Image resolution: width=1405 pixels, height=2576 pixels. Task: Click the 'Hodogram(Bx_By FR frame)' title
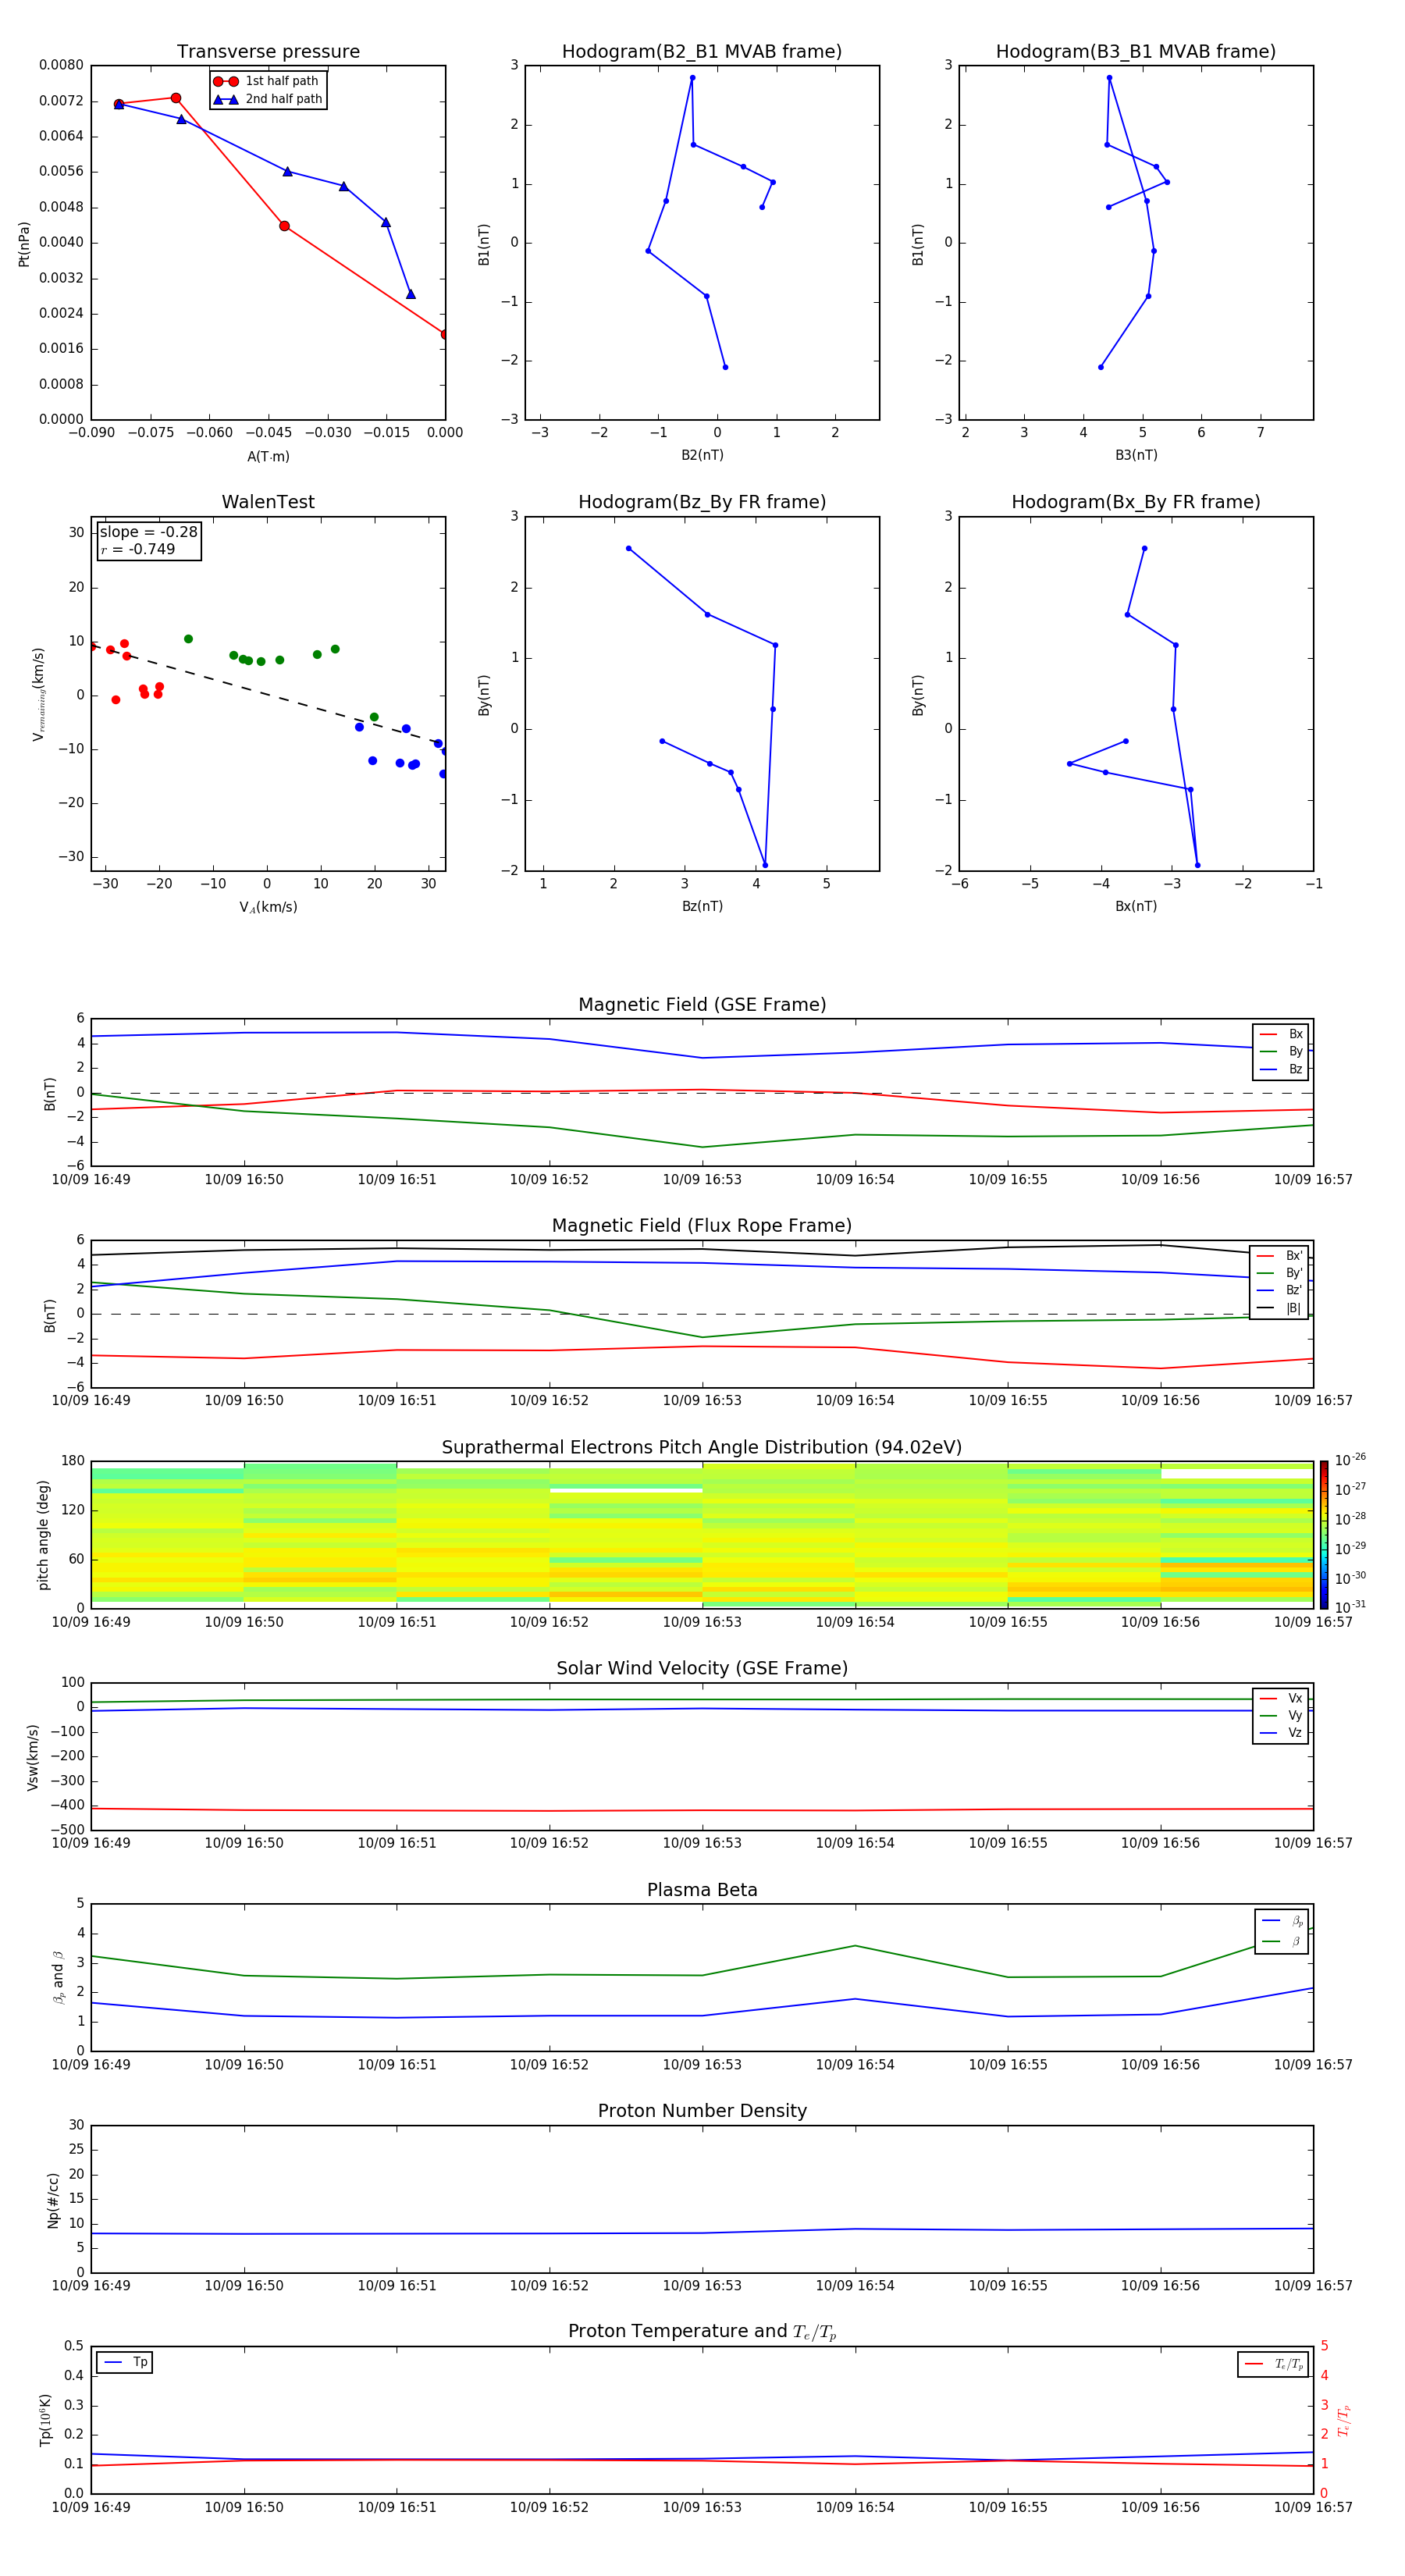click(x=1136, y=502)
